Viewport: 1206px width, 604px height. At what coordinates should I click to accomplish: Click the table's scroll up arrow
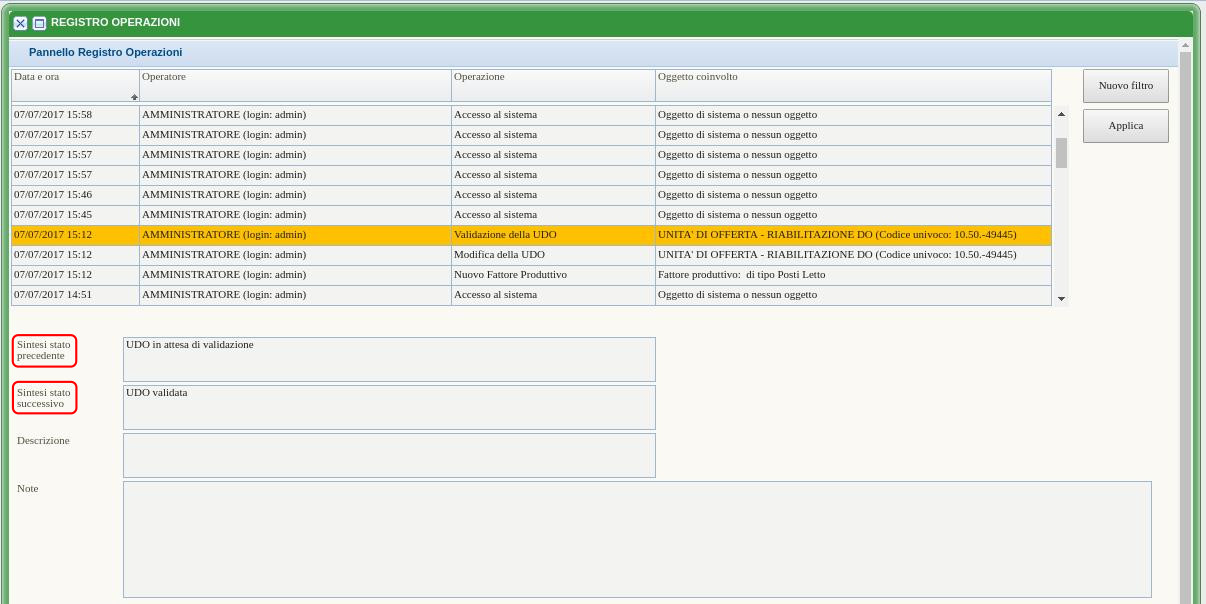pyautogui.click(x=1061, y=114)
